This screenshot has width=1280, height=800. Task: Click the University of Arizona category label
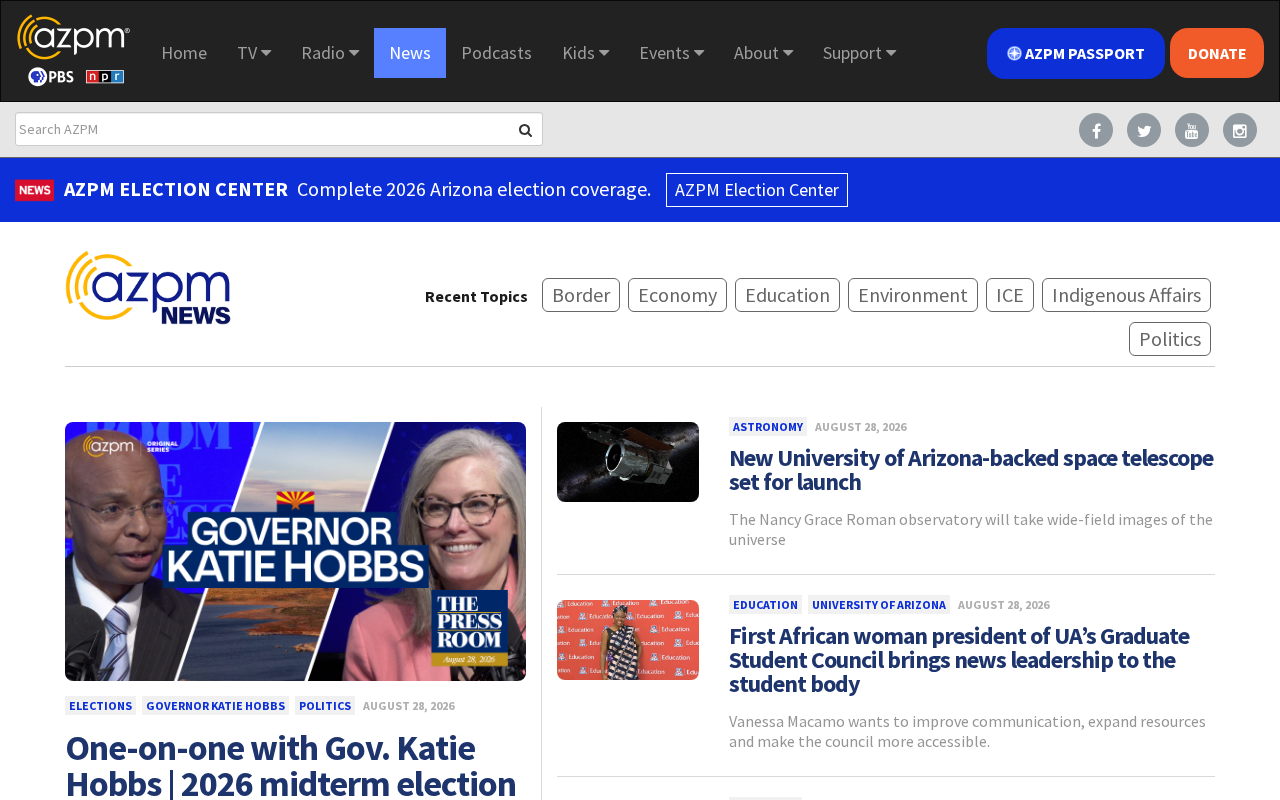pyautogui.click(x=879, y=605)
